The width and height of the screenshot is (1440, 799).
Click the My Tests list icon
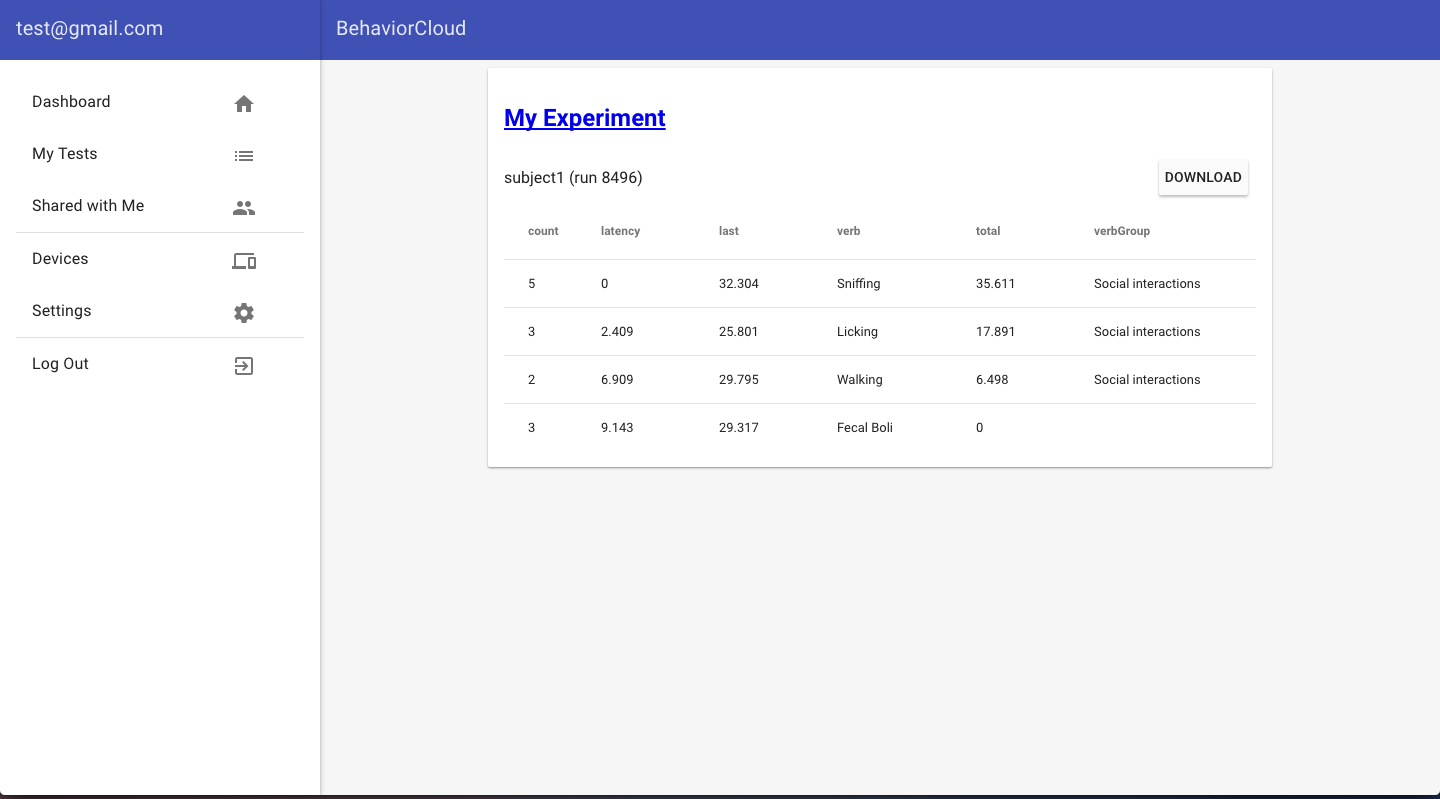[x=244, y=156]
